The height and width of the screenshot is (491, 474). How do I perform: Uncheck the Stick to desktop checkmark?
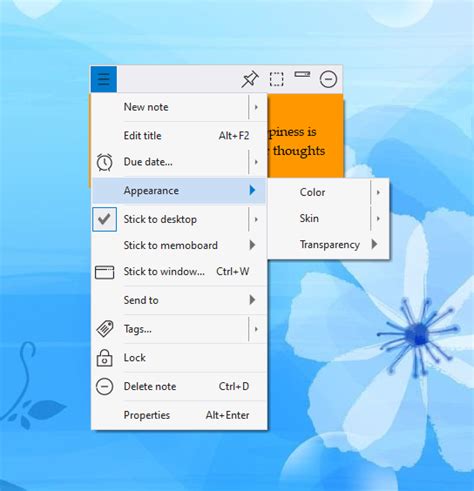(x=105, y=219)
